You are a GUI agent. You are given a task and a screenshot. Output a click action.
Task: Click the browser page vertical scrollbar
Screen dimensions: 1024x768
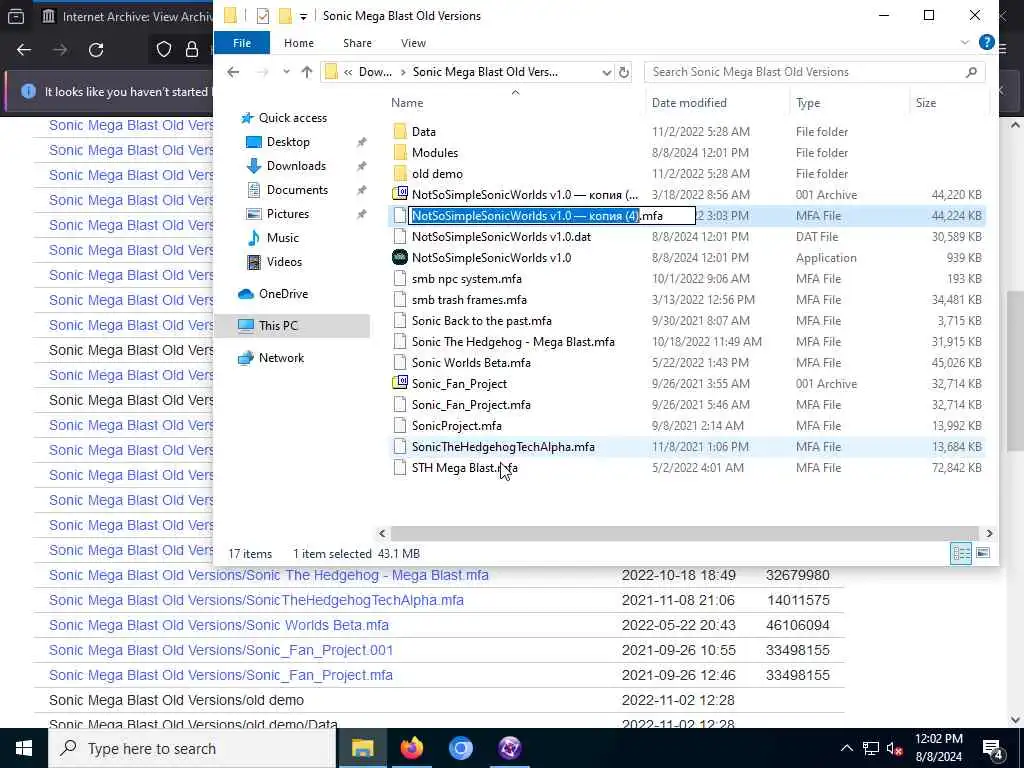(1016, 370)
